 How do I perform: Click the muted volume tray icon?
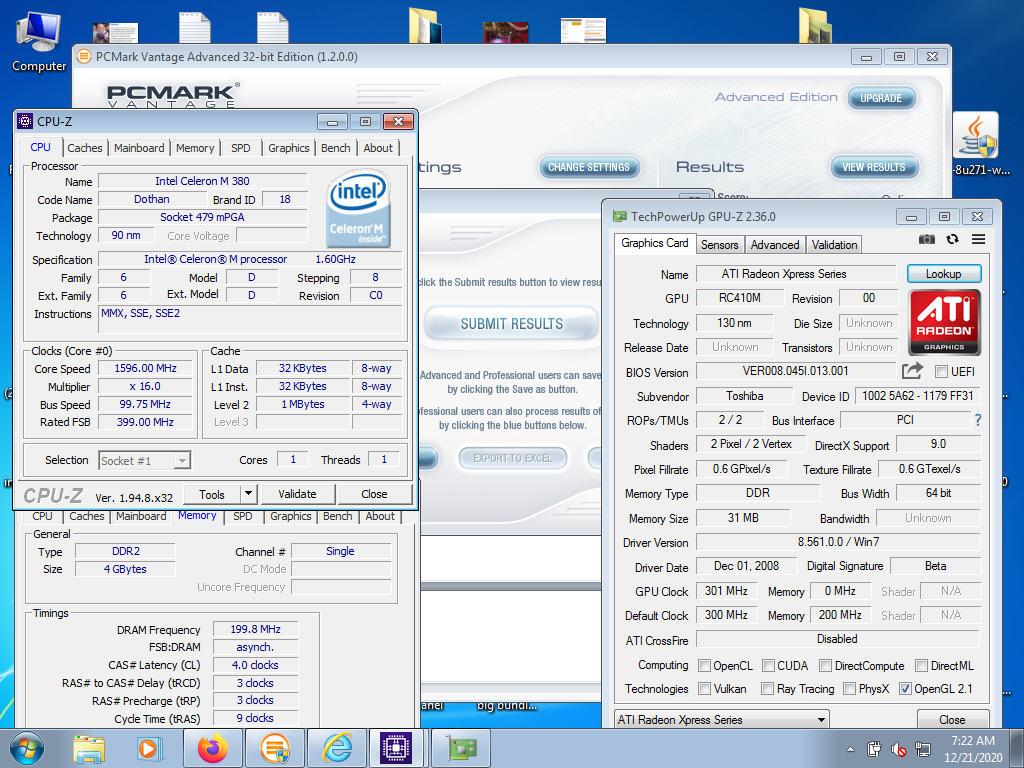(899, 749)
